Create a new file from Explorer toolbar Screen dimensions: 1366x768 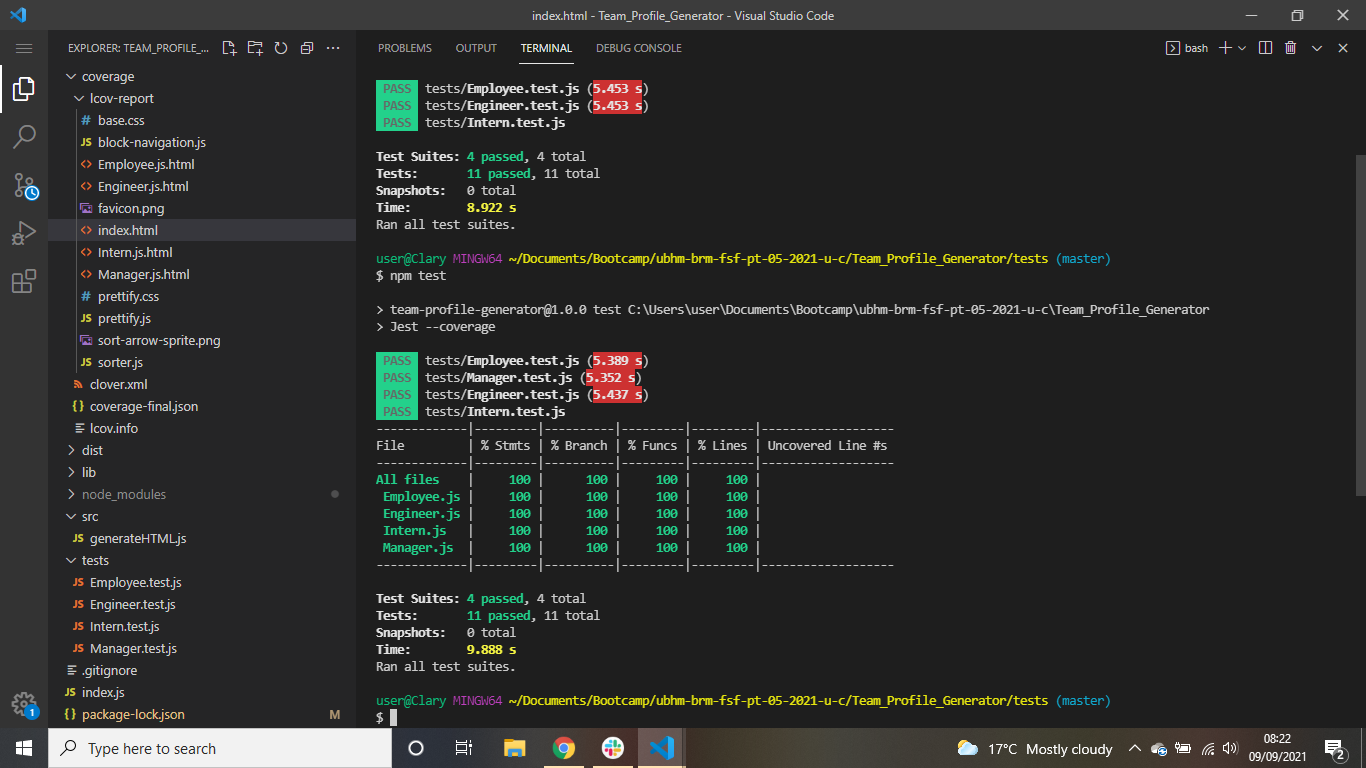click(228, 47)
